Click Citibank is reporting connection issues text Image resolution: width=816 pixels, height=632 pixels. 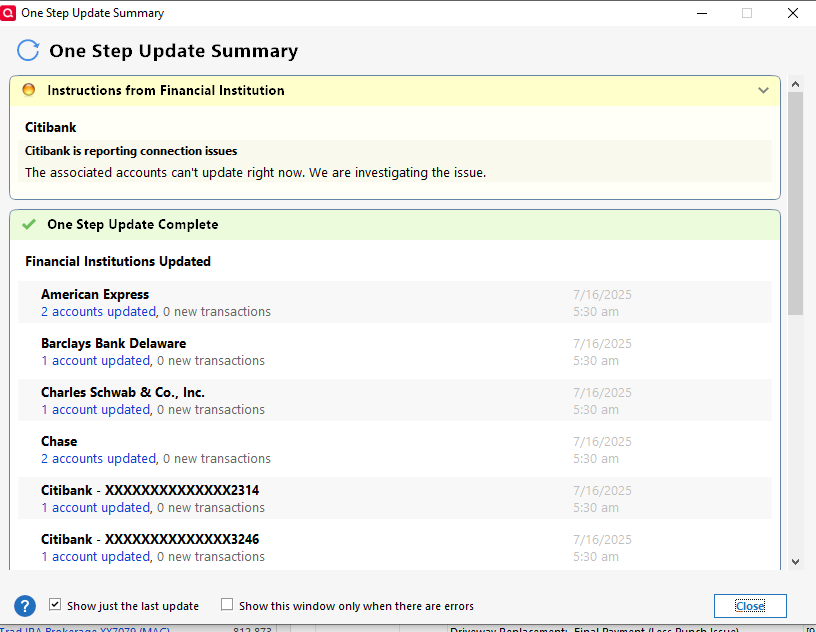tap(131, 150)
